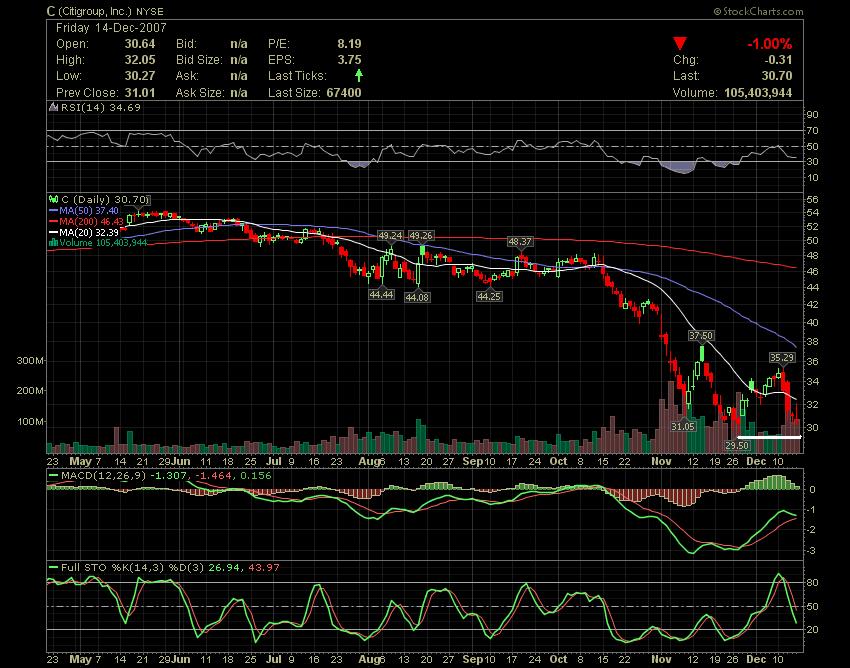This screenshot has width=850, height=668.
Task: Click the 200M volume axis label
Action: point(31,390)
